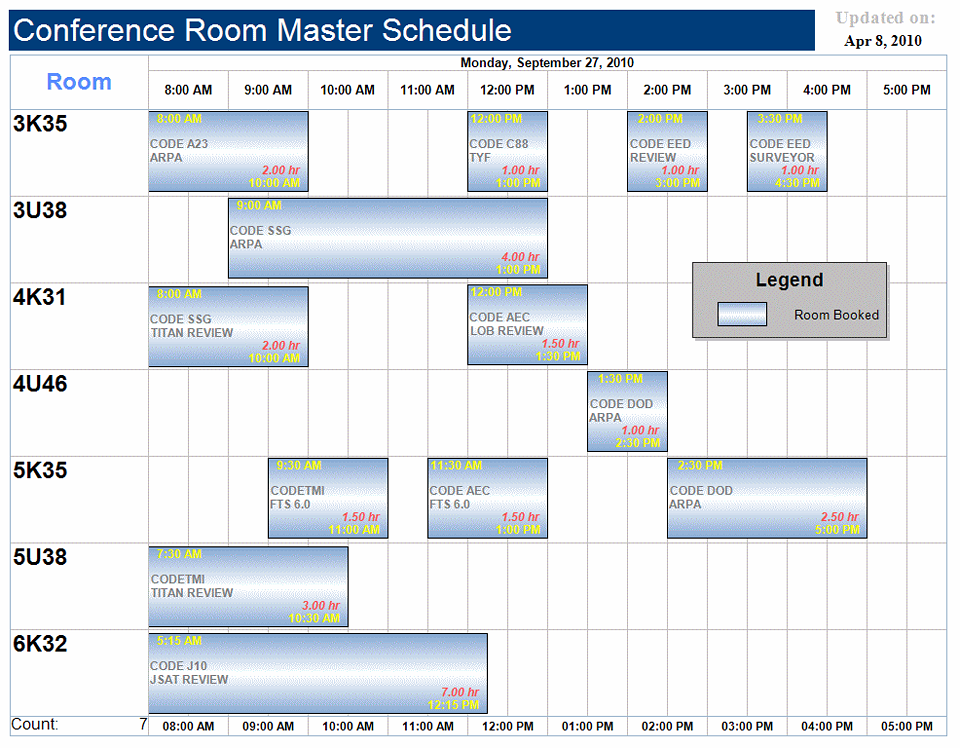Click the CODE J10 JSAT REVIEW booking

point(318,673)
